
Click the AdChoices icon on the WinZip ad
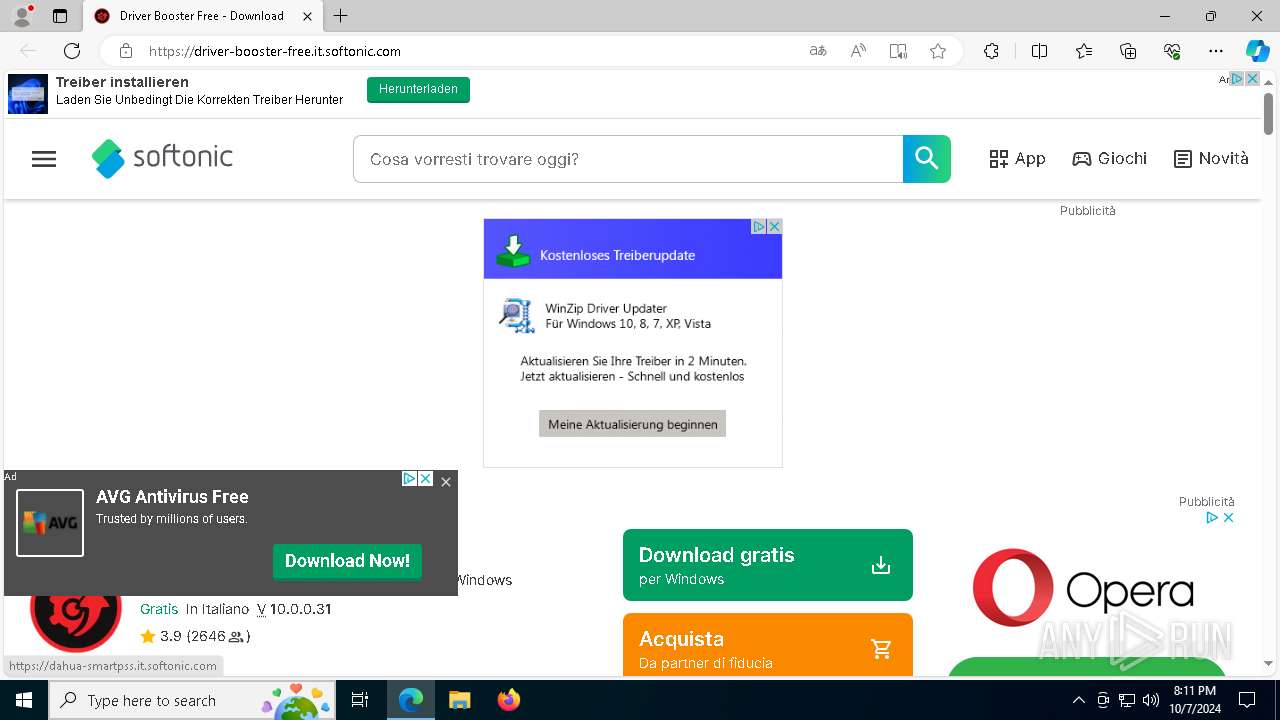point(759,227)
